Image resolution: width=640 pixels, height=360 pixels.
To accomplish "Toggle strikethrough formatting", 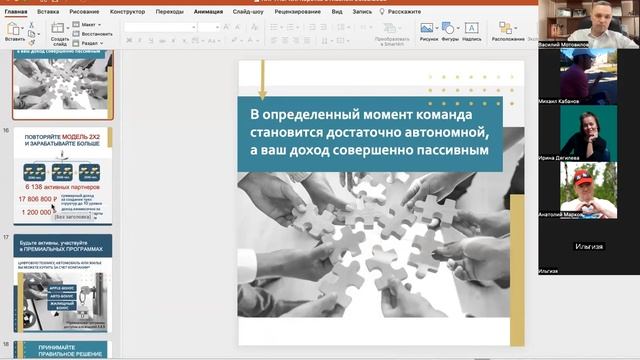I will pyautogui.click(x=162, y=40).
